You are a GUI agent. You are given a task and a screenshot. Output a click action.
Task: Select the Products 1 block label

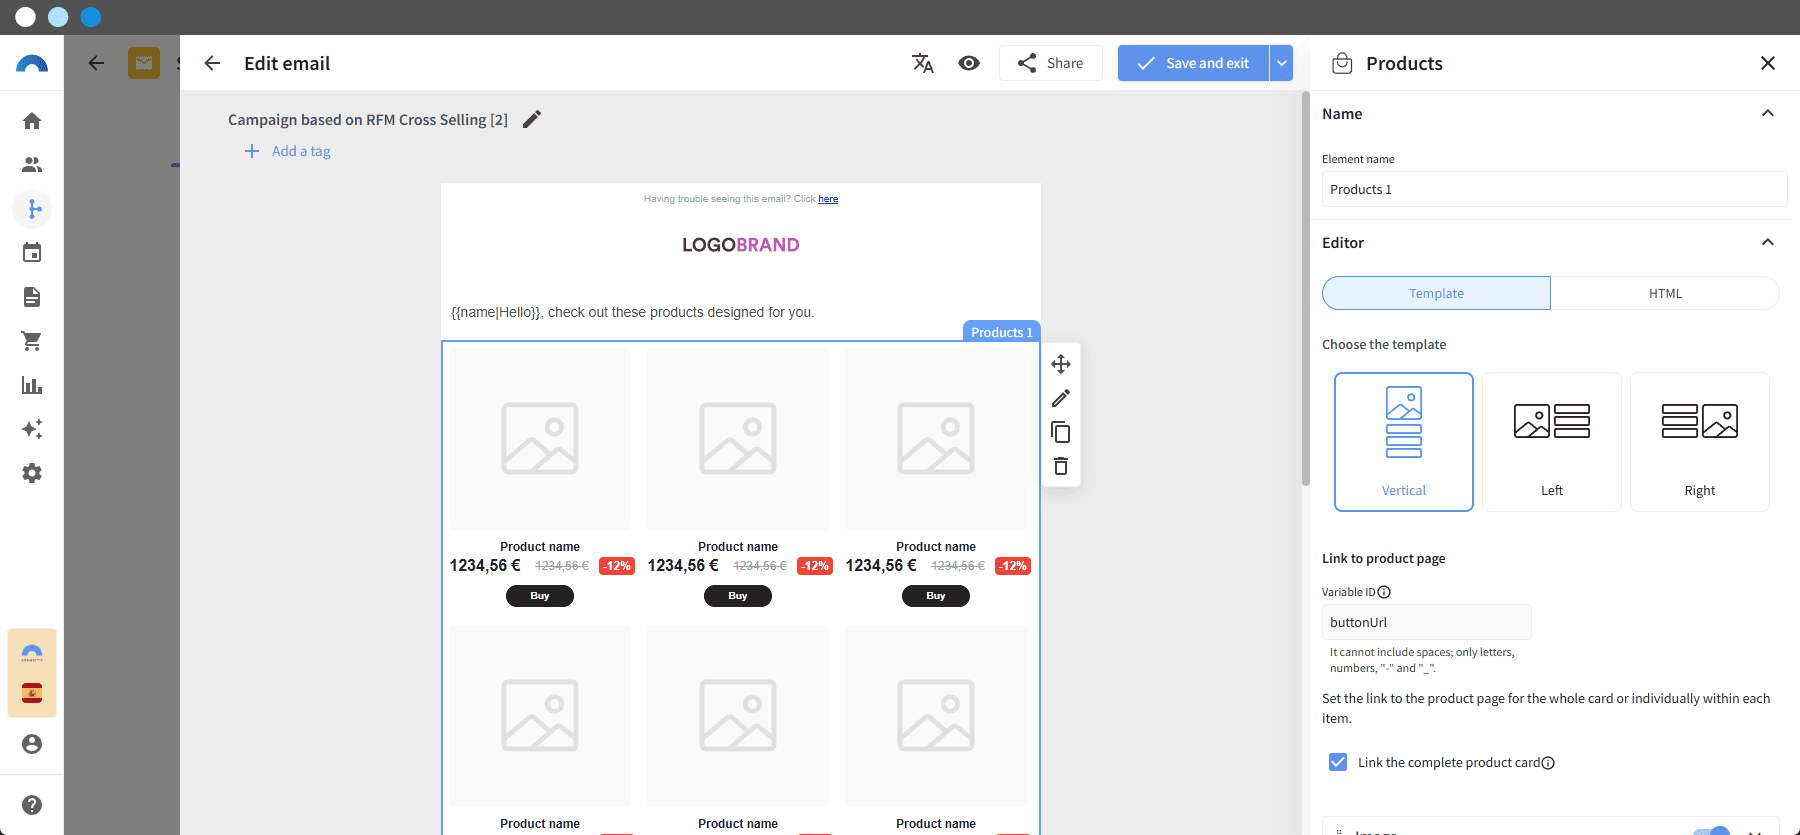coord(1002,332)
